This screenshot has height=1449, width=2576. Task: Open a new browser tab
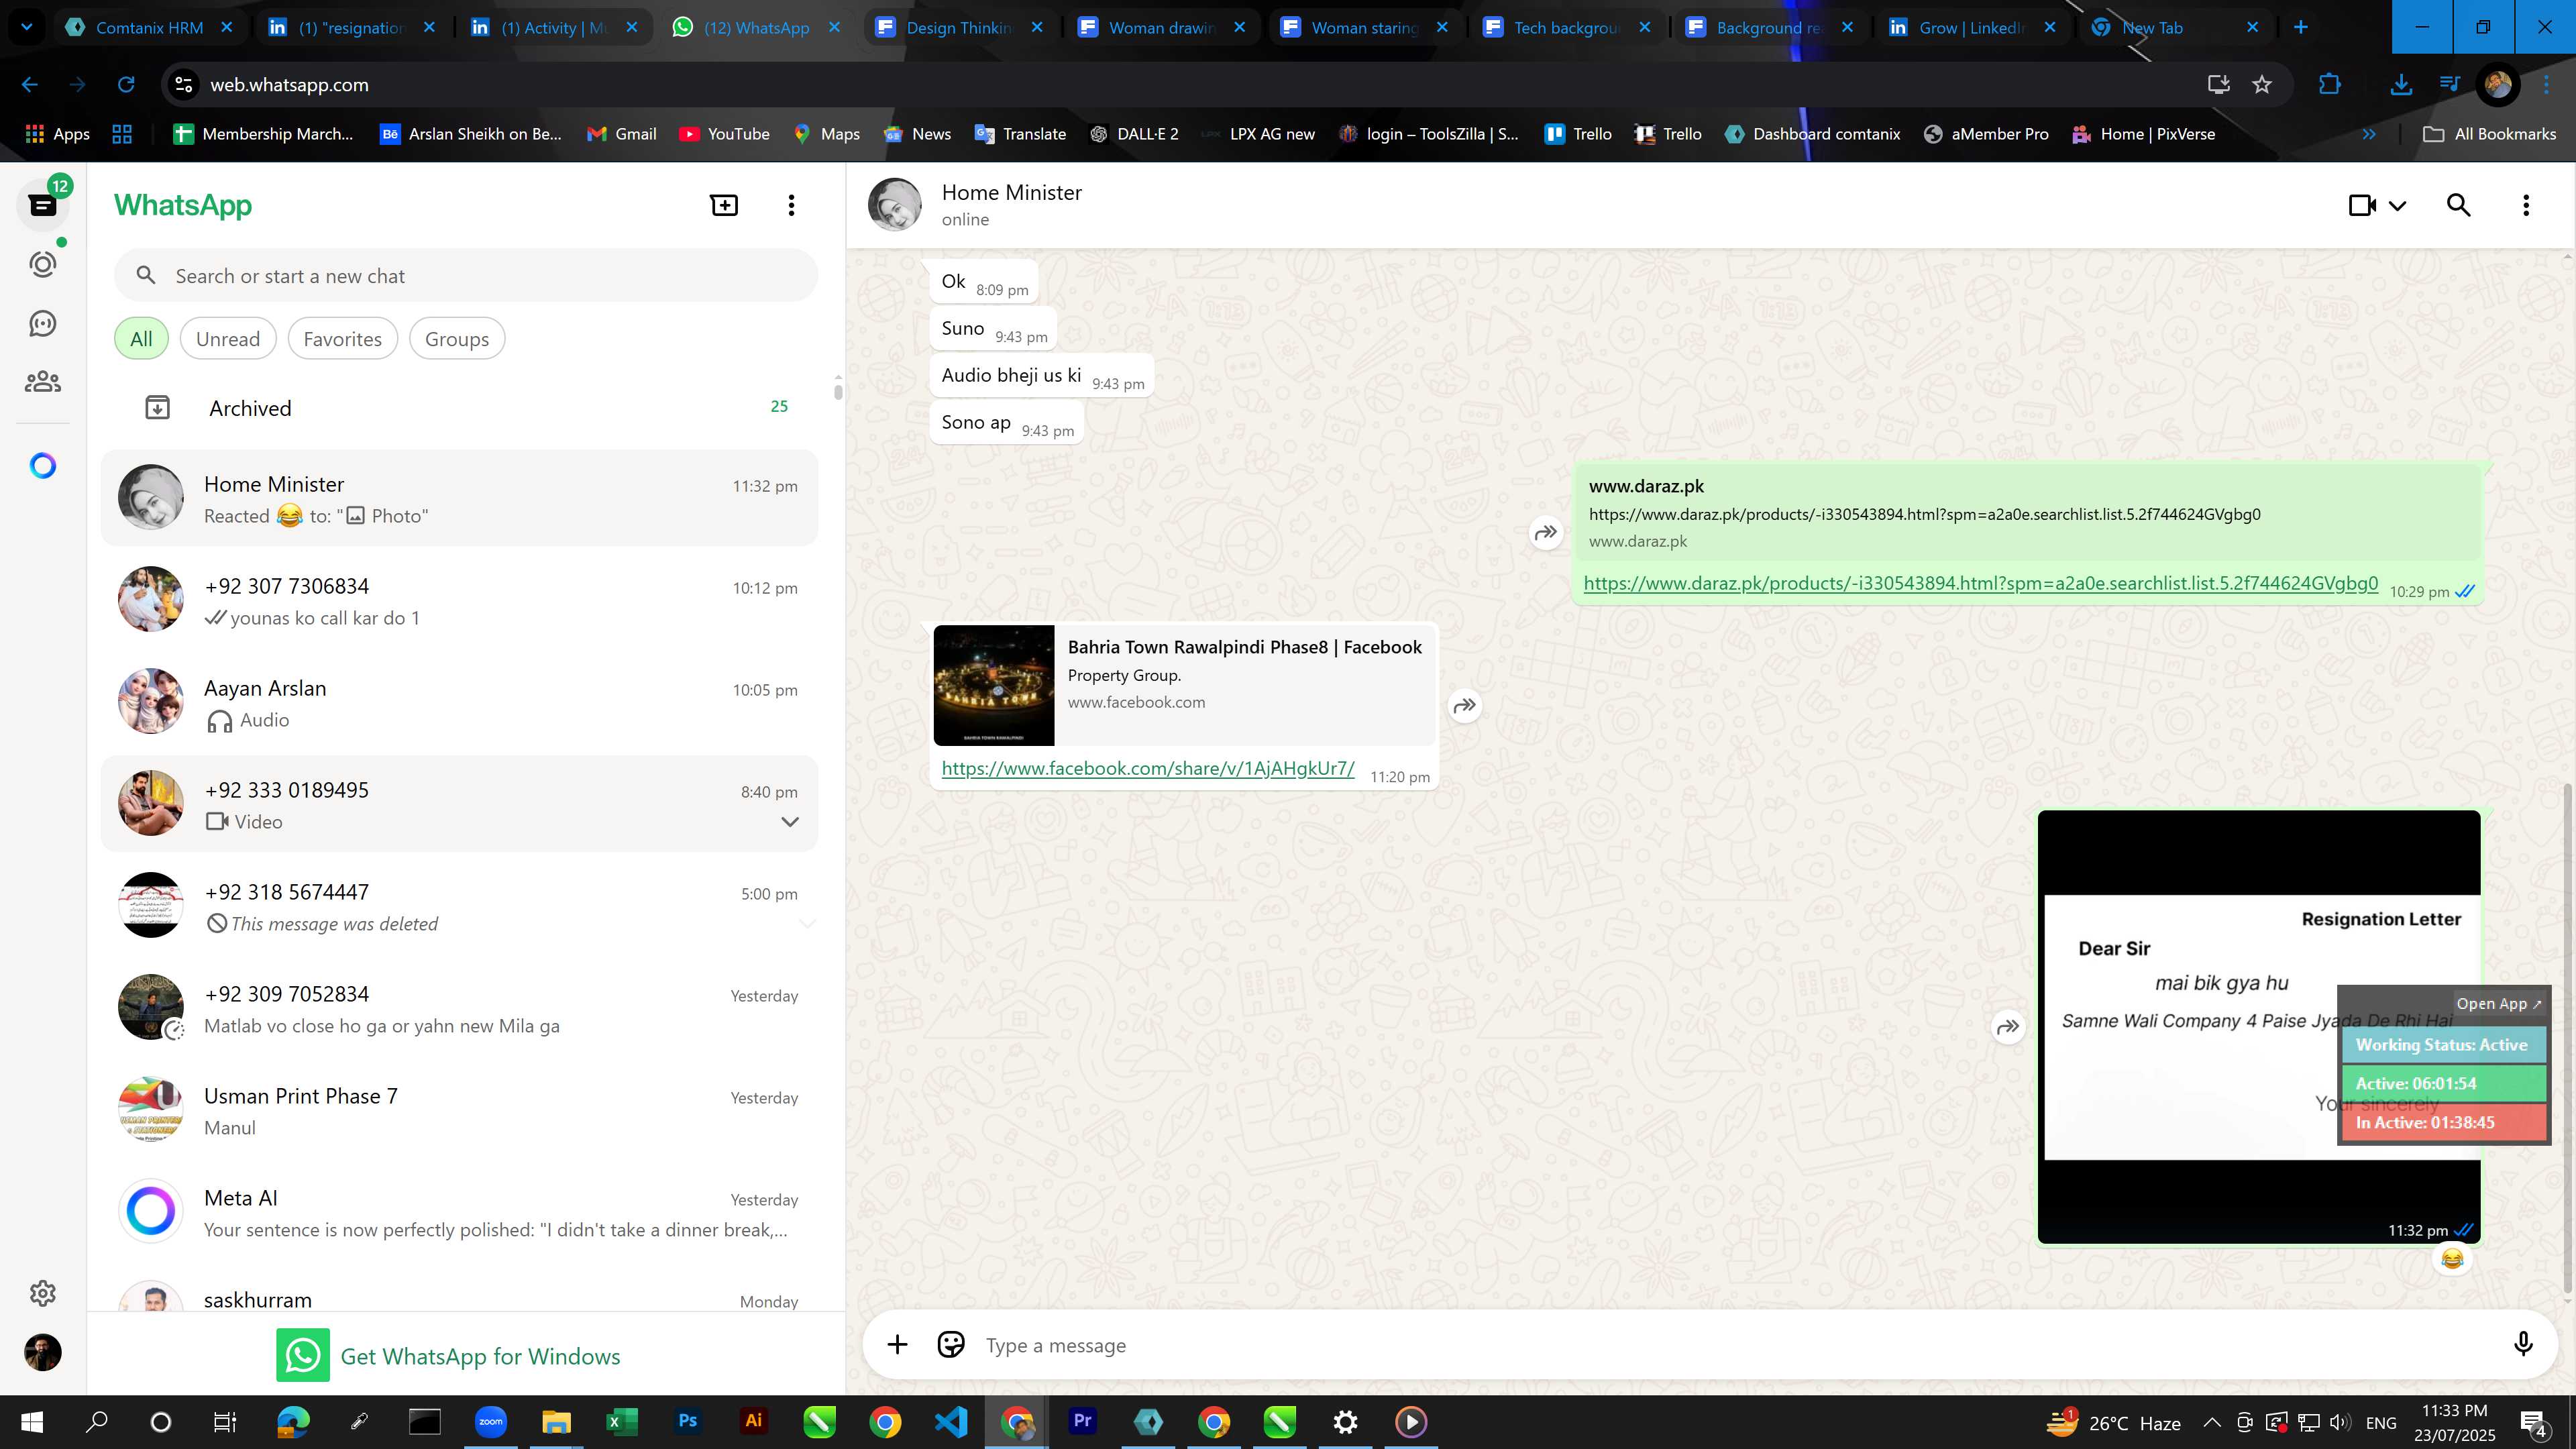coord(2300,27)
